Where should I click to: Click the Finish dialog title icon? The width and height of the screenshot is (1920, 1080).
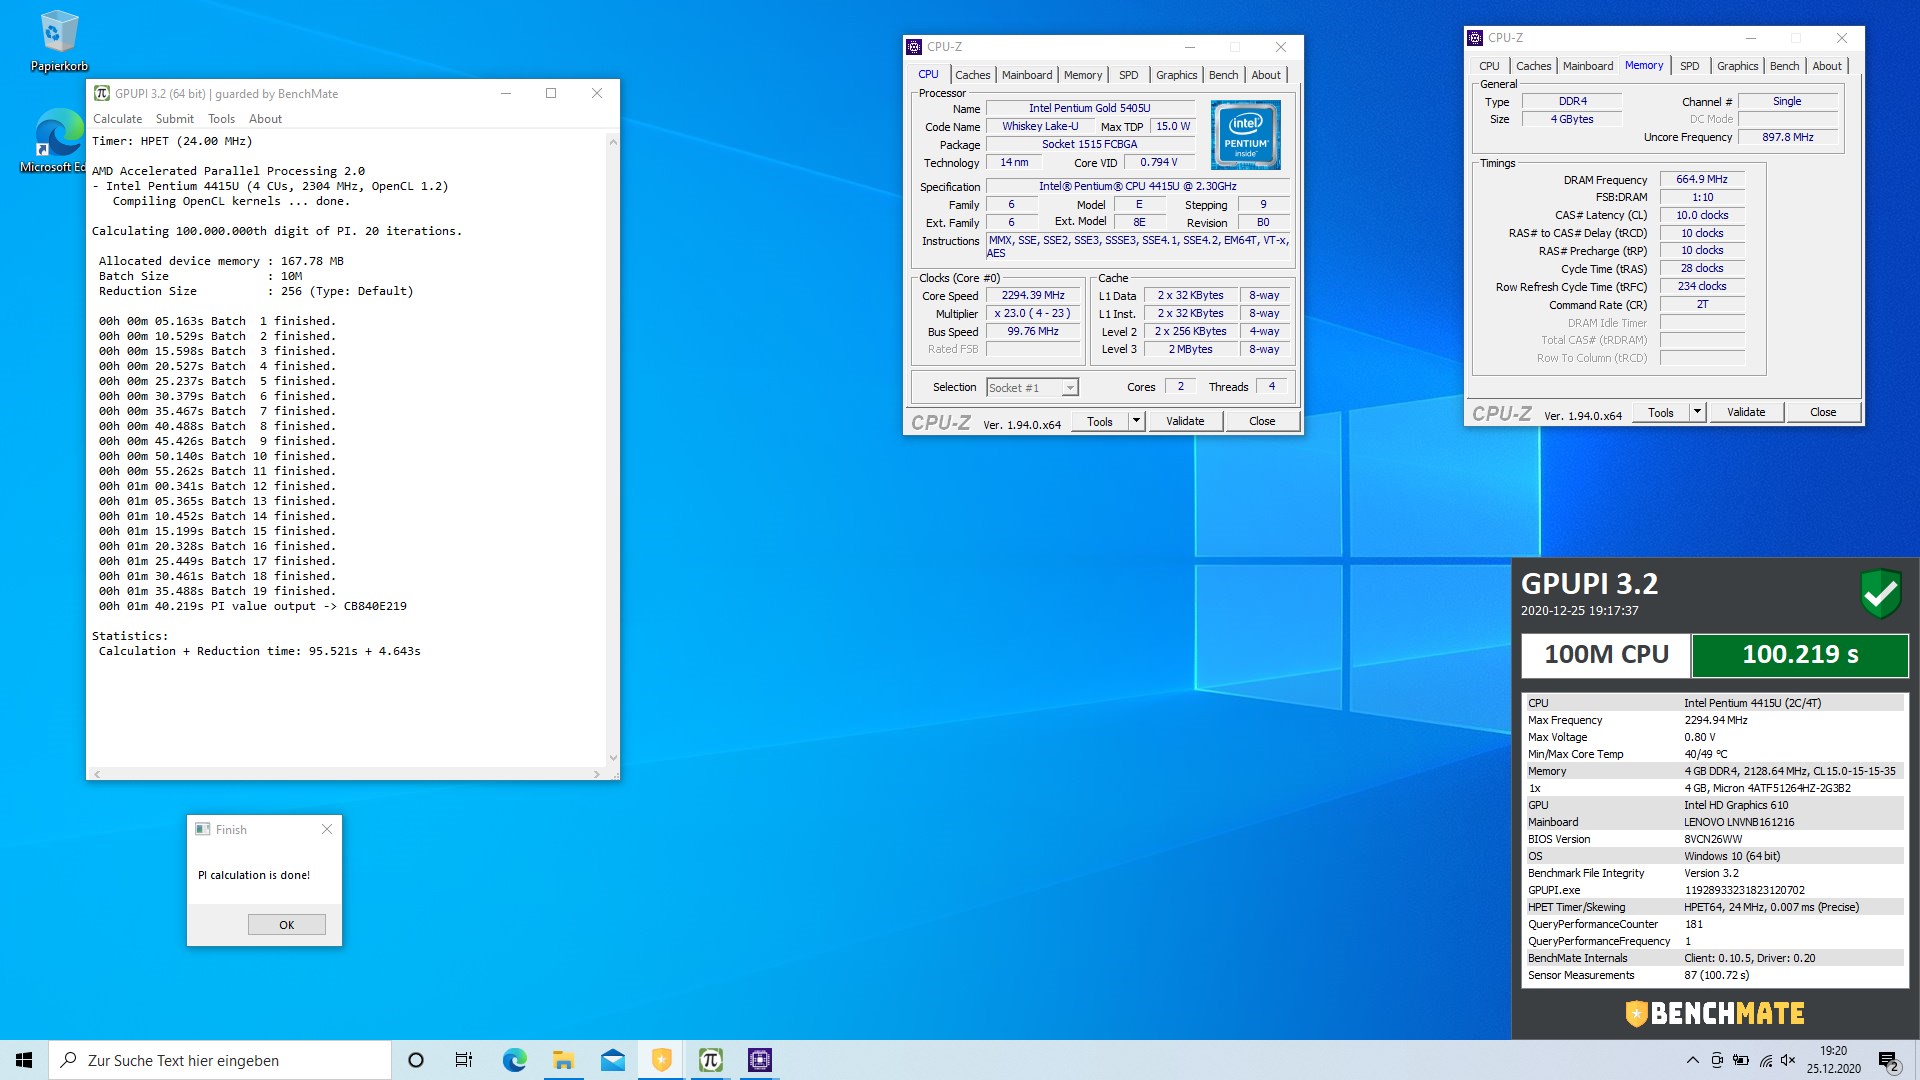click(203, 829)
